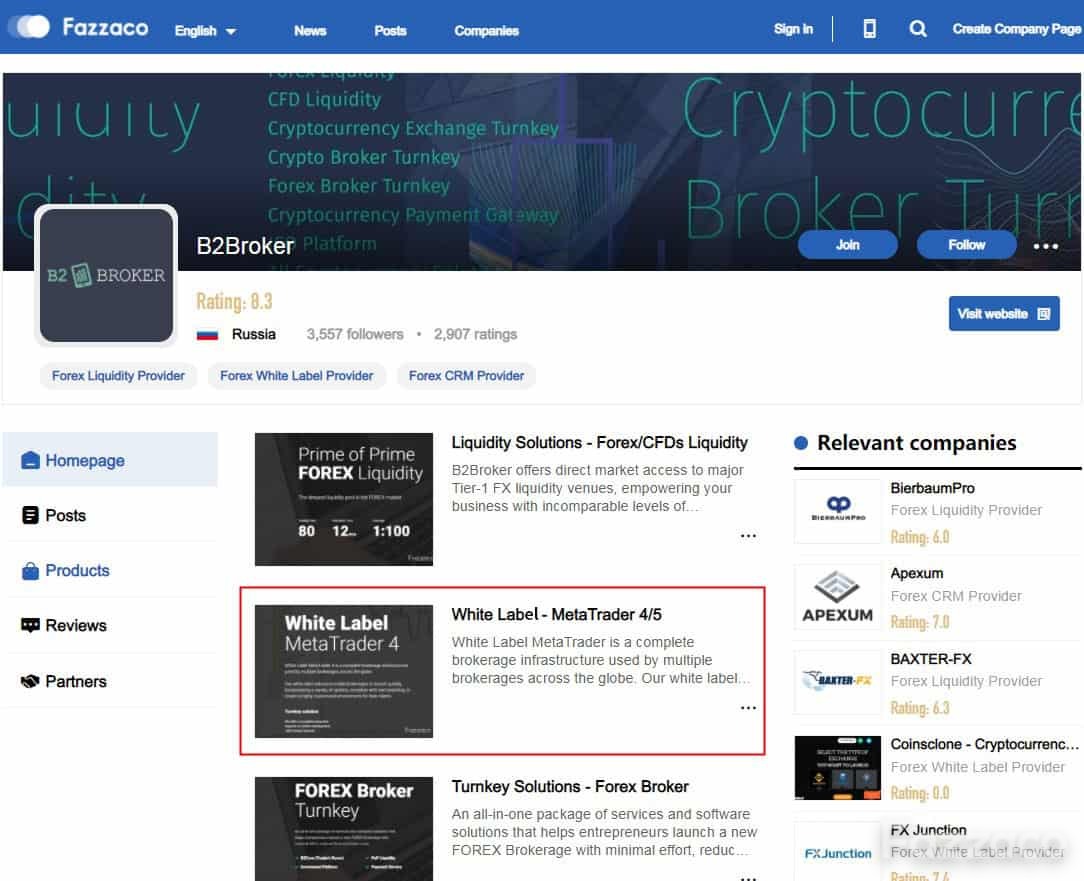This screenshot has height=881, width=1084.
Task: Click the Russia flag icon
Action: 207,335
